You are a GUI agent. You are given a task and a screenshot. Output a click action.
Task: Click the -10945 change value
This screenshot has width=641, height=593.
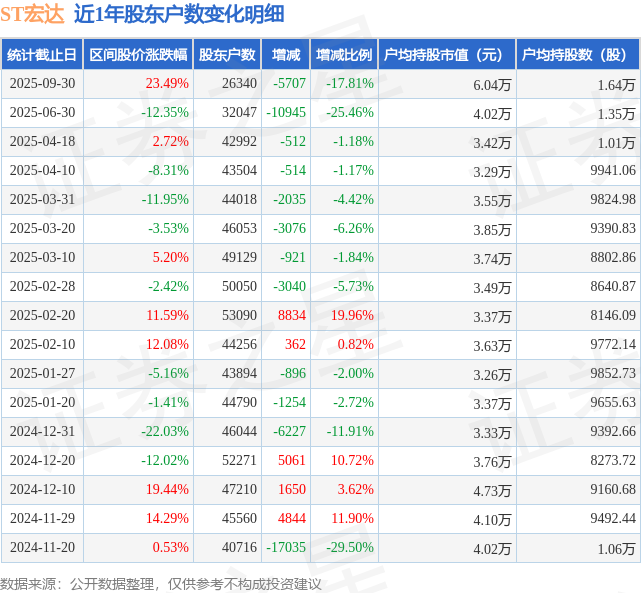tap(286, 112)
